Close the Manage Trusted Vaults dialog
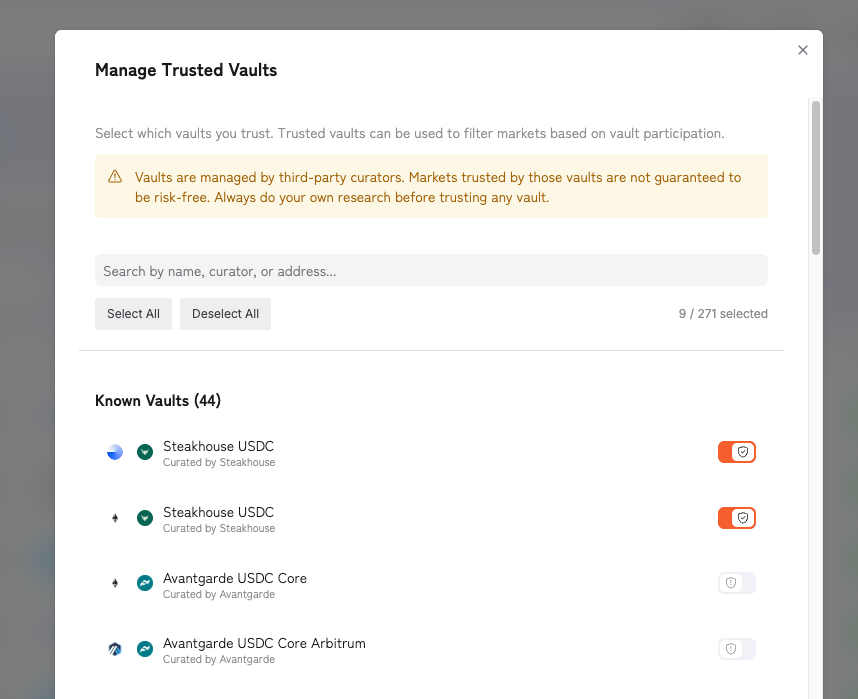This screenshot has height=699, width=858. [x=803, y=50]
